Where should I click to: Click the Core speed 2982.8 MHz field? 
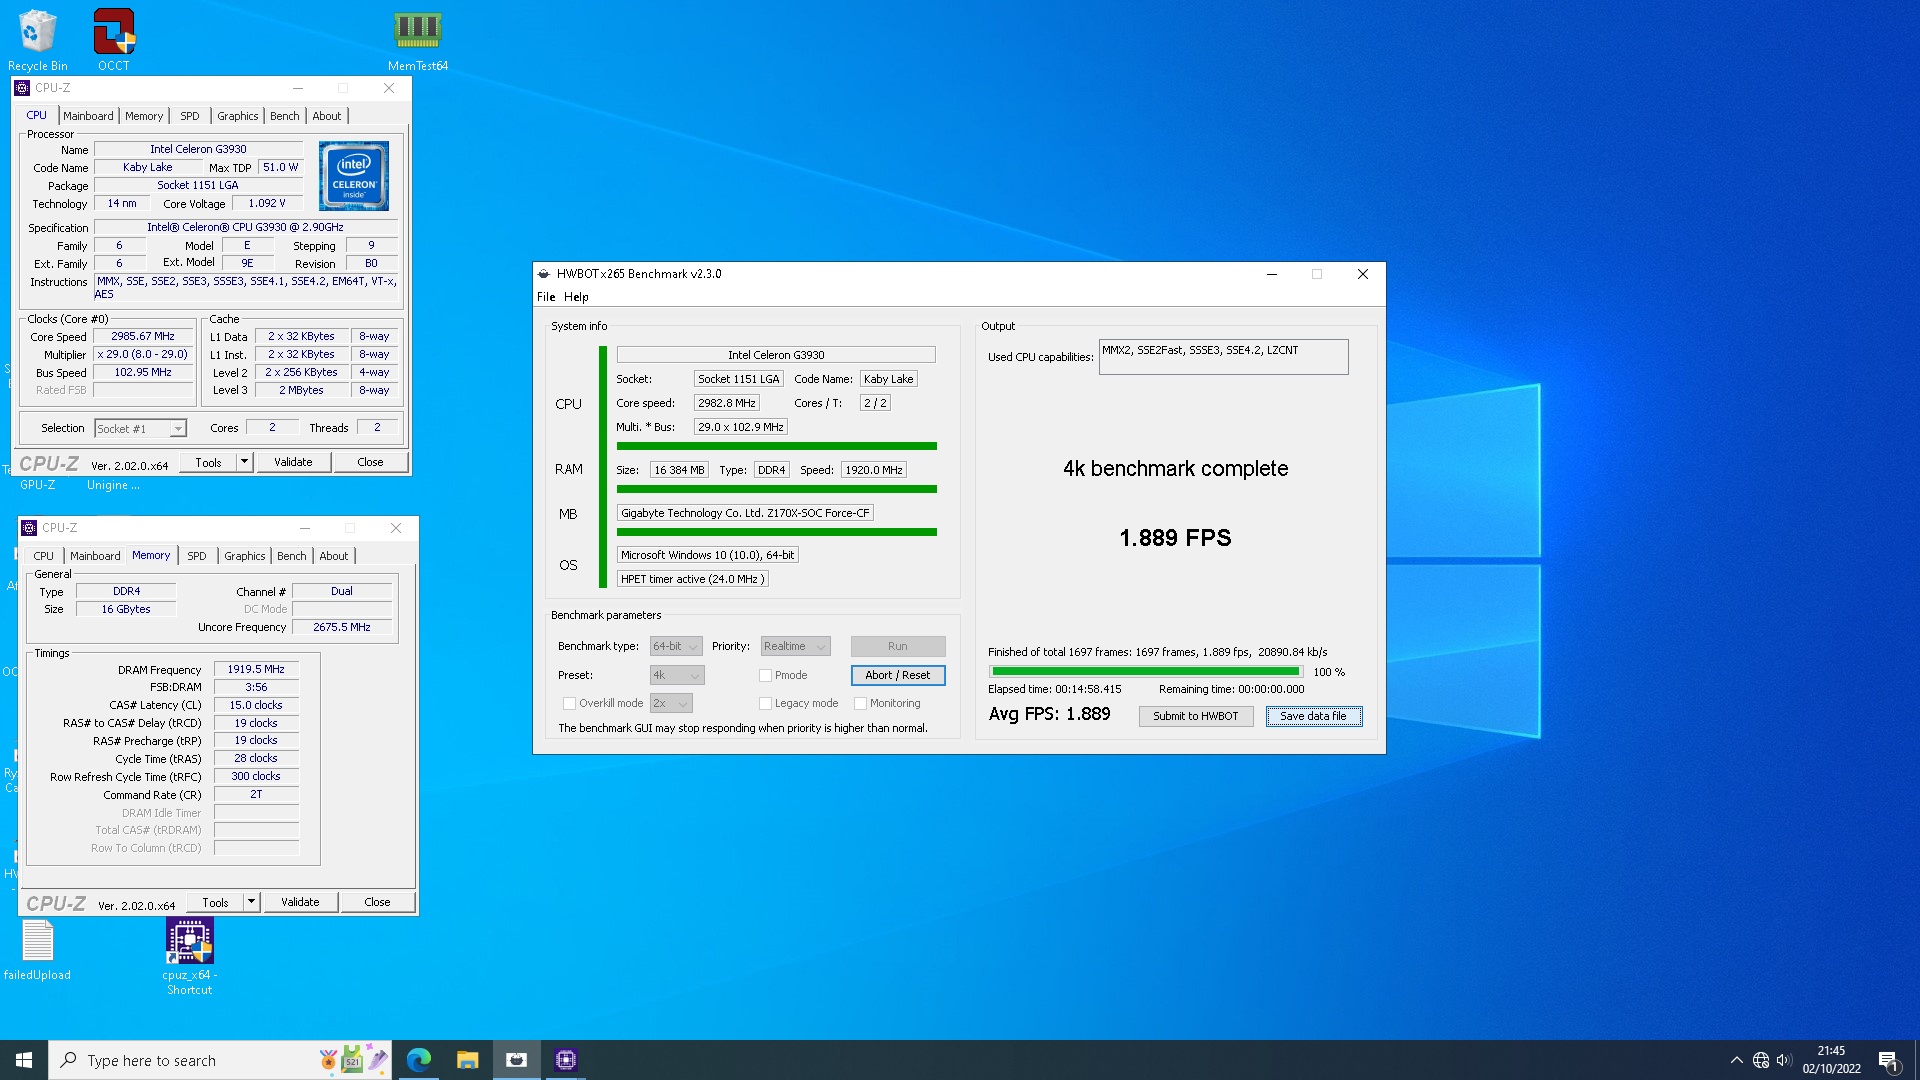pos(727,403)
